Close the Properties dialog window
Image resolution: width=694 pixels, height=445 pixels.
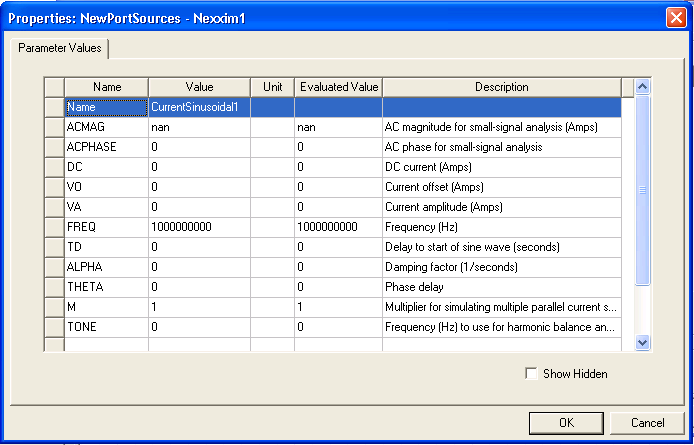[x=675, y=17]
